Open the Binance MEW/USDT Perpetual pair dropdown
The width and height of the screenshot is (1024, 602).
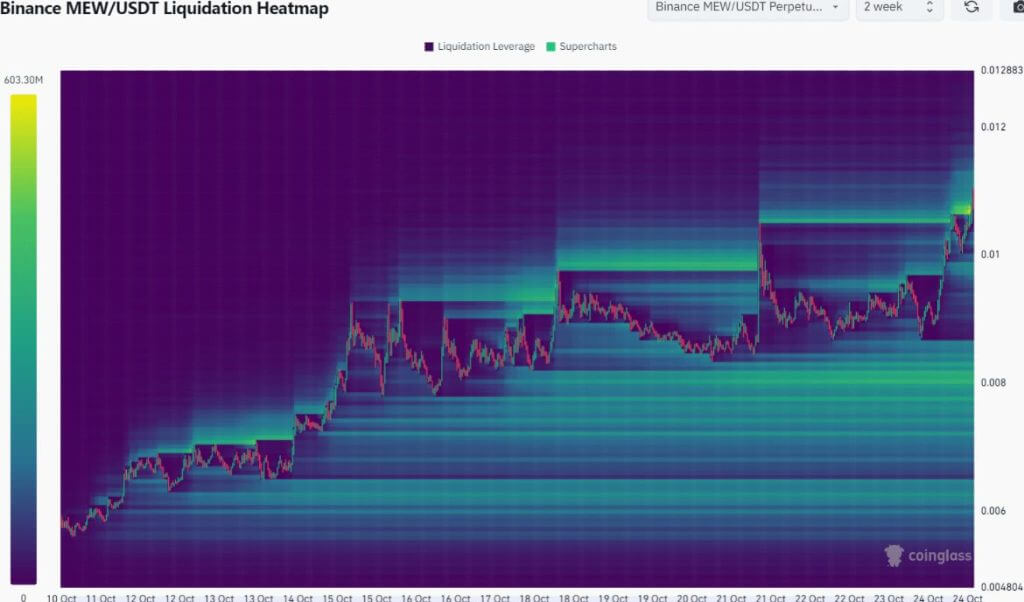tap(747, 7)
